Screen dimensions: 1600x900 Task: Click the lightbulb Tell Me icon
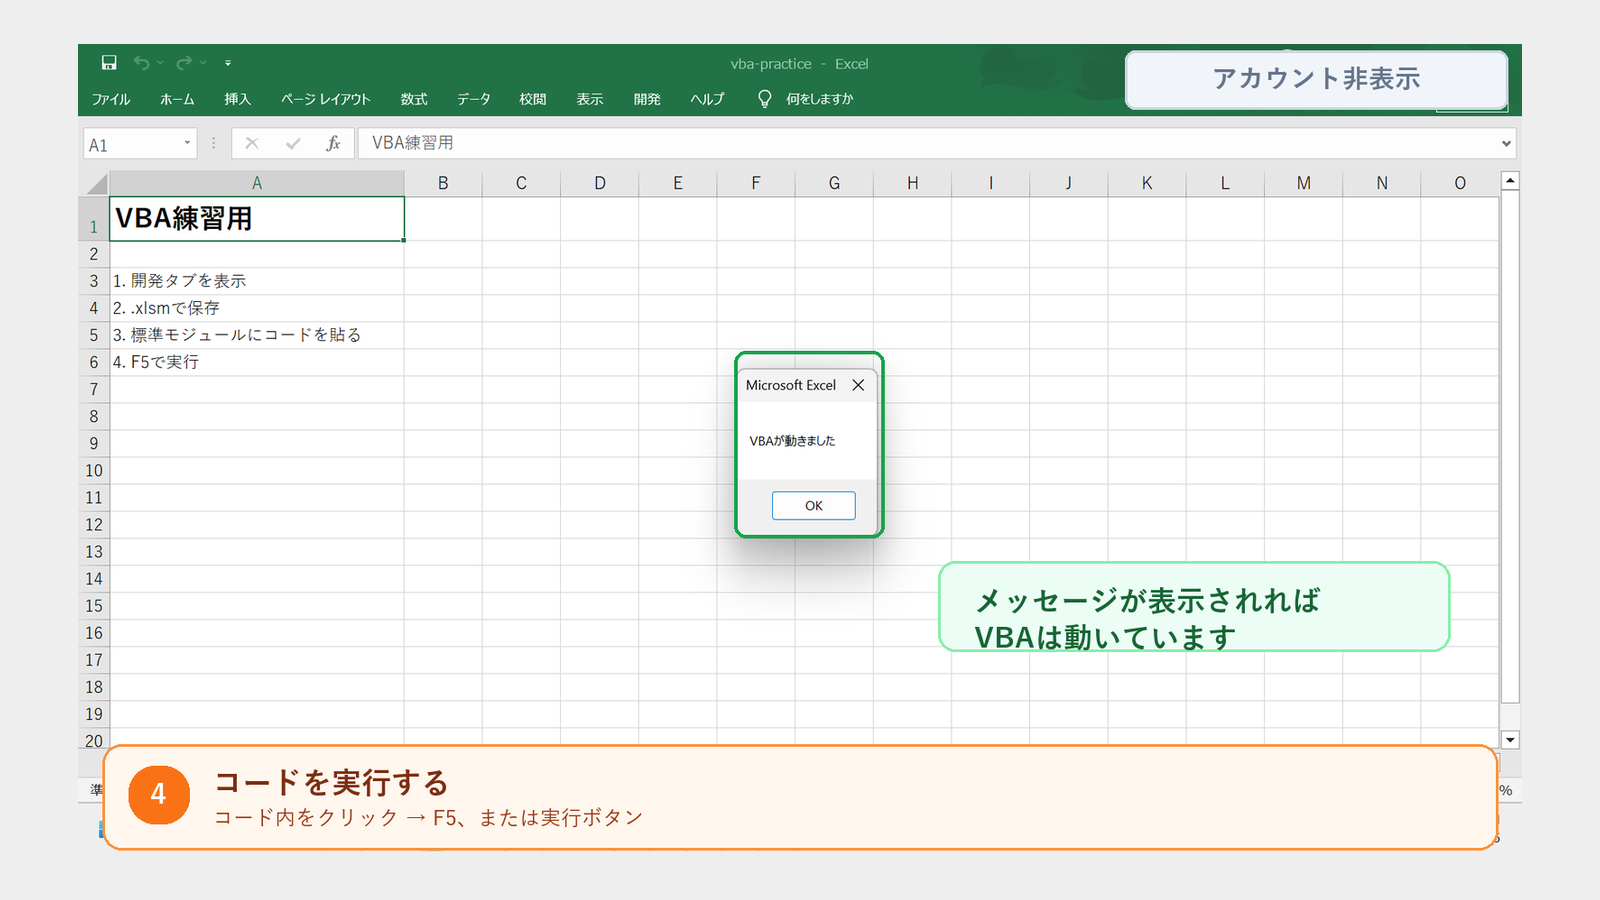[x=765, y=99]
